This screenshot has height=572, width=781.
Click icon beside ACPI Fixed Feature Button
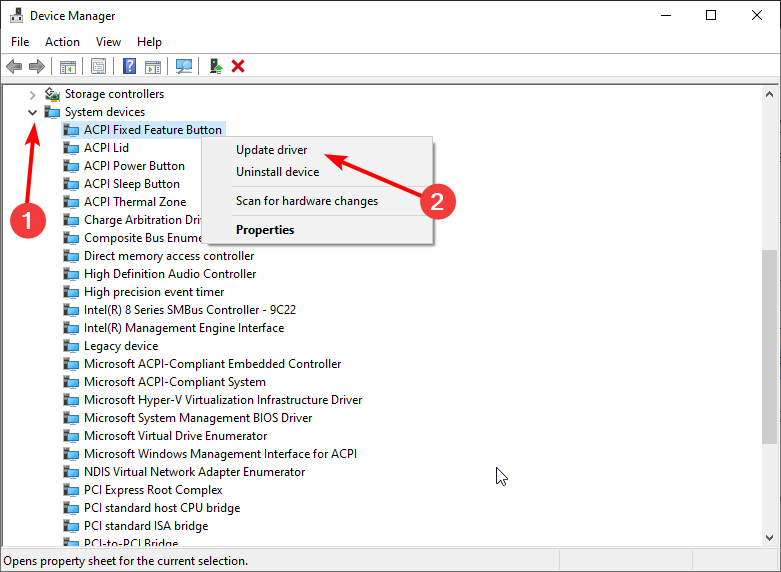click(x=71, y=130)
